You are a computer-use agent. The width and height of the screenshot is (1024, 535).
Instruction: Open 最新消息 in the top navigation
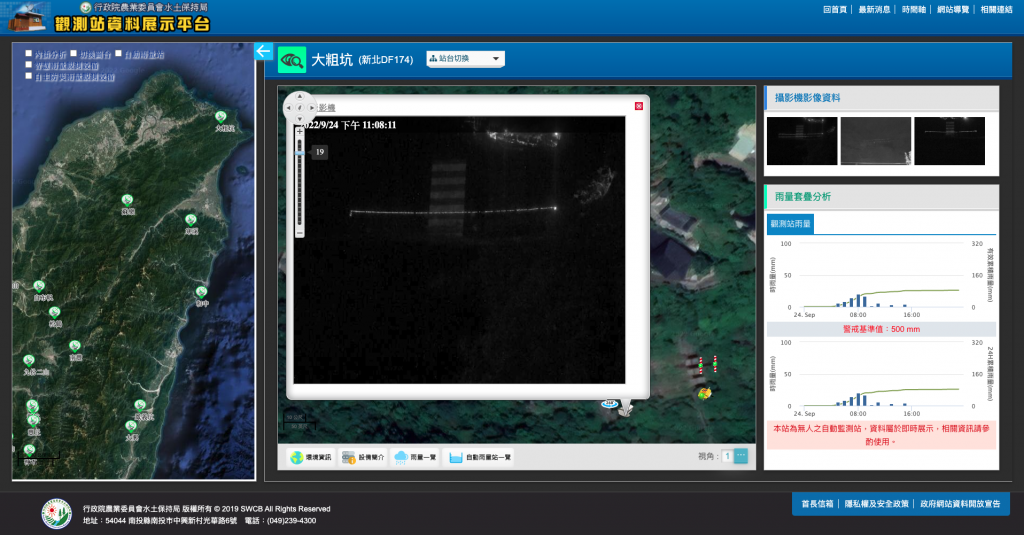point(874,10)
